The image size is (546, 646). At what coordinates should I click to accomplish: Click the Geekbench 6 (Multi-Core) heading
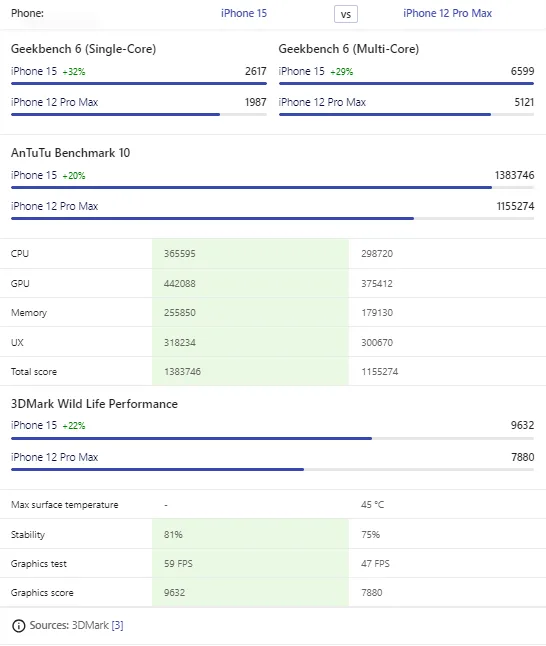click(x=349, y=49)
